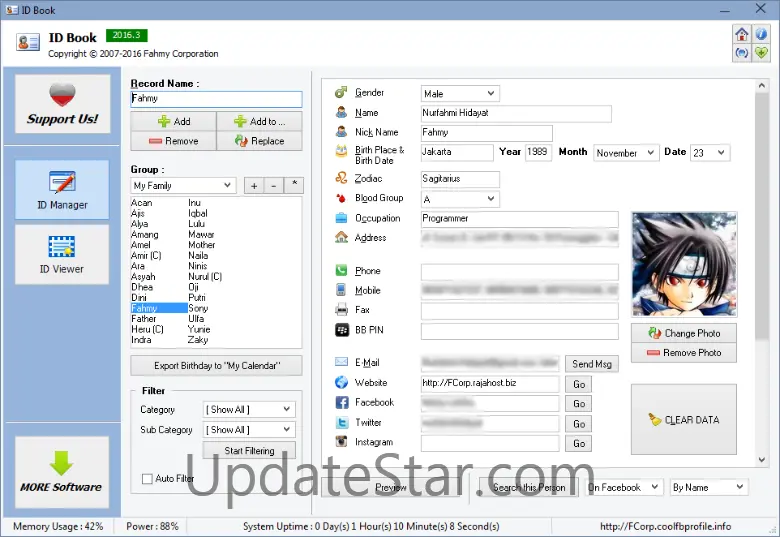Open the Group dropdown My Family
Viewport: 780px width, 537px height.
(x=183, y=185)
